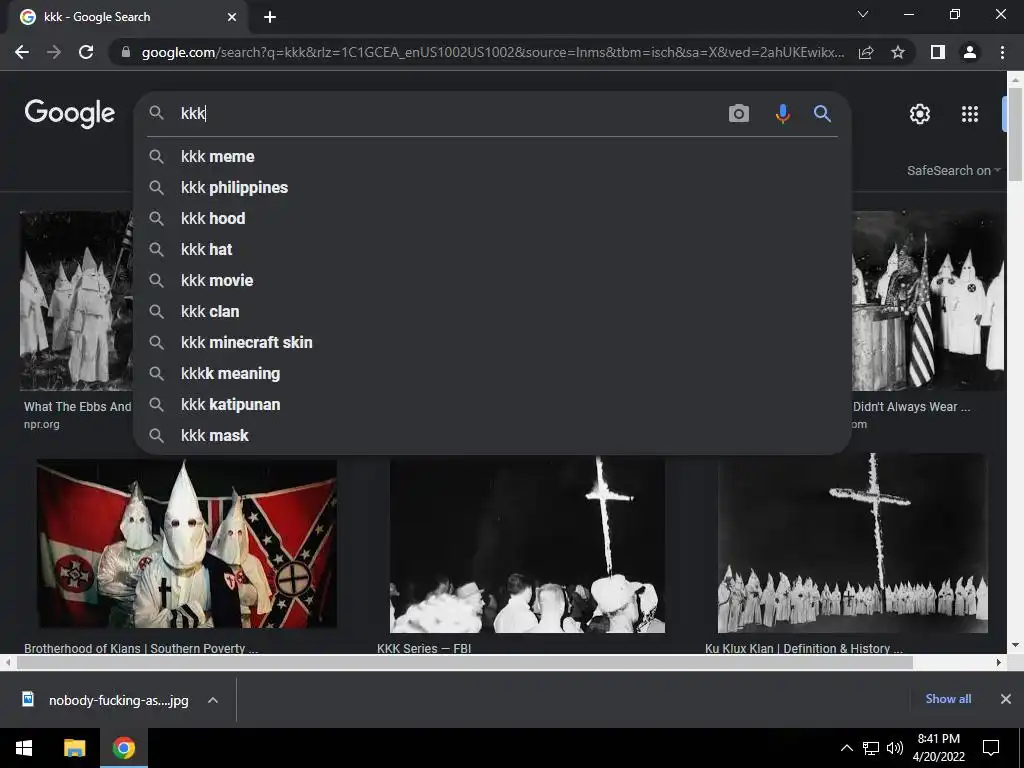Click the volume speaker tray icon
Screen dimensions: 1024x768
[895, 748]
